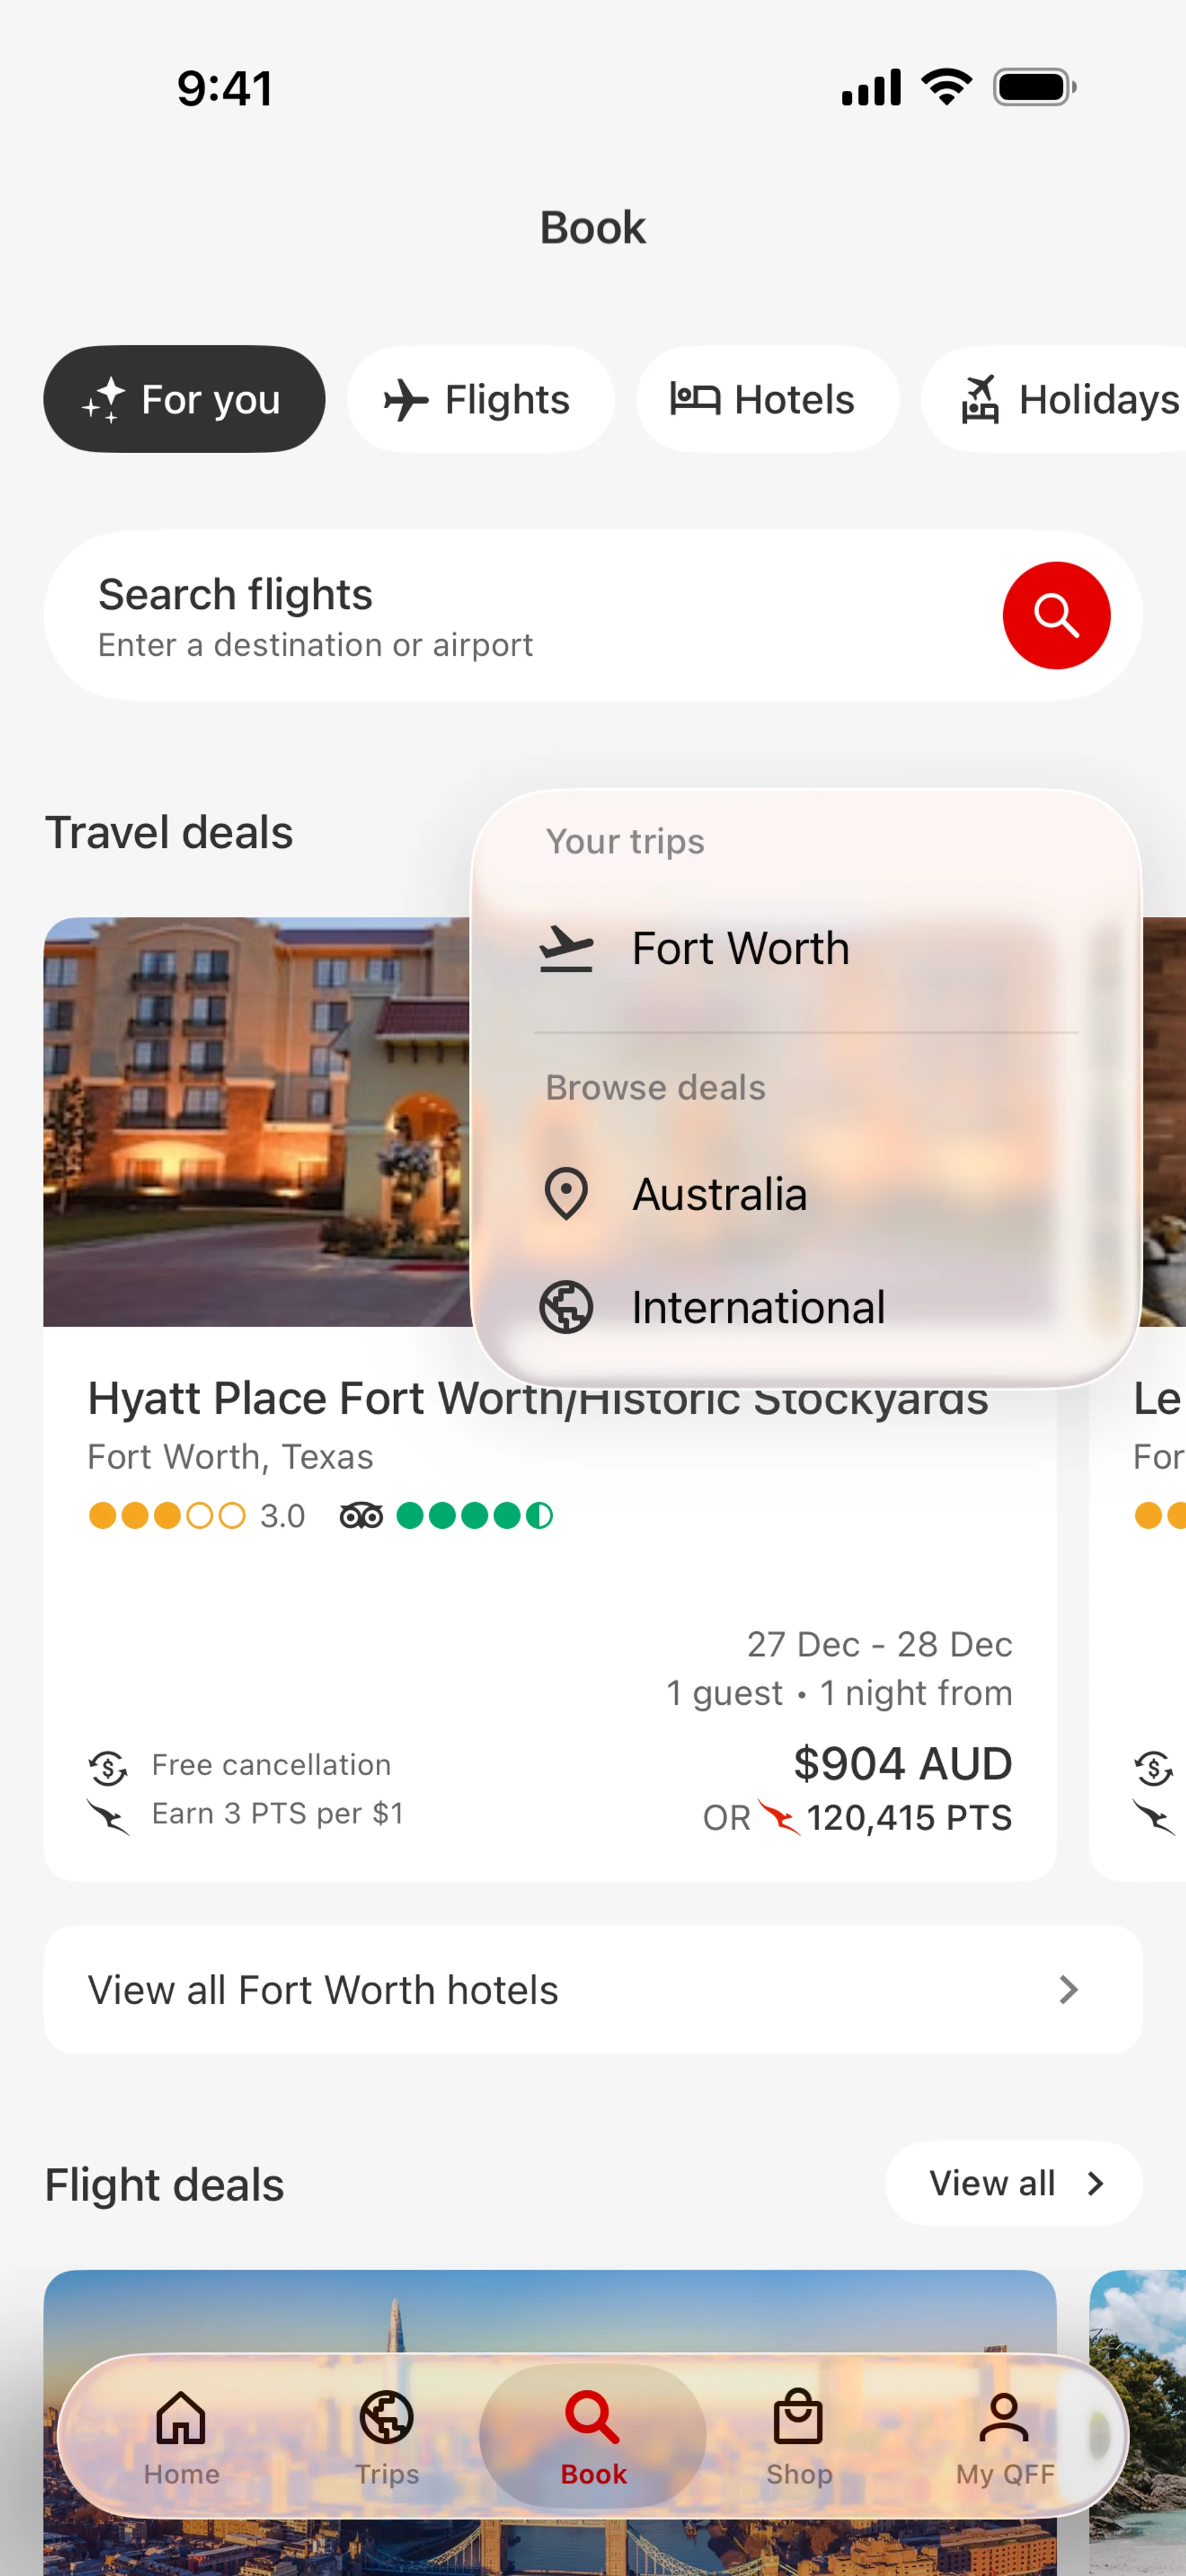Open the Home tab icon
1186x2576 pixels.
pyautogui.click(x=181, y=2417)
